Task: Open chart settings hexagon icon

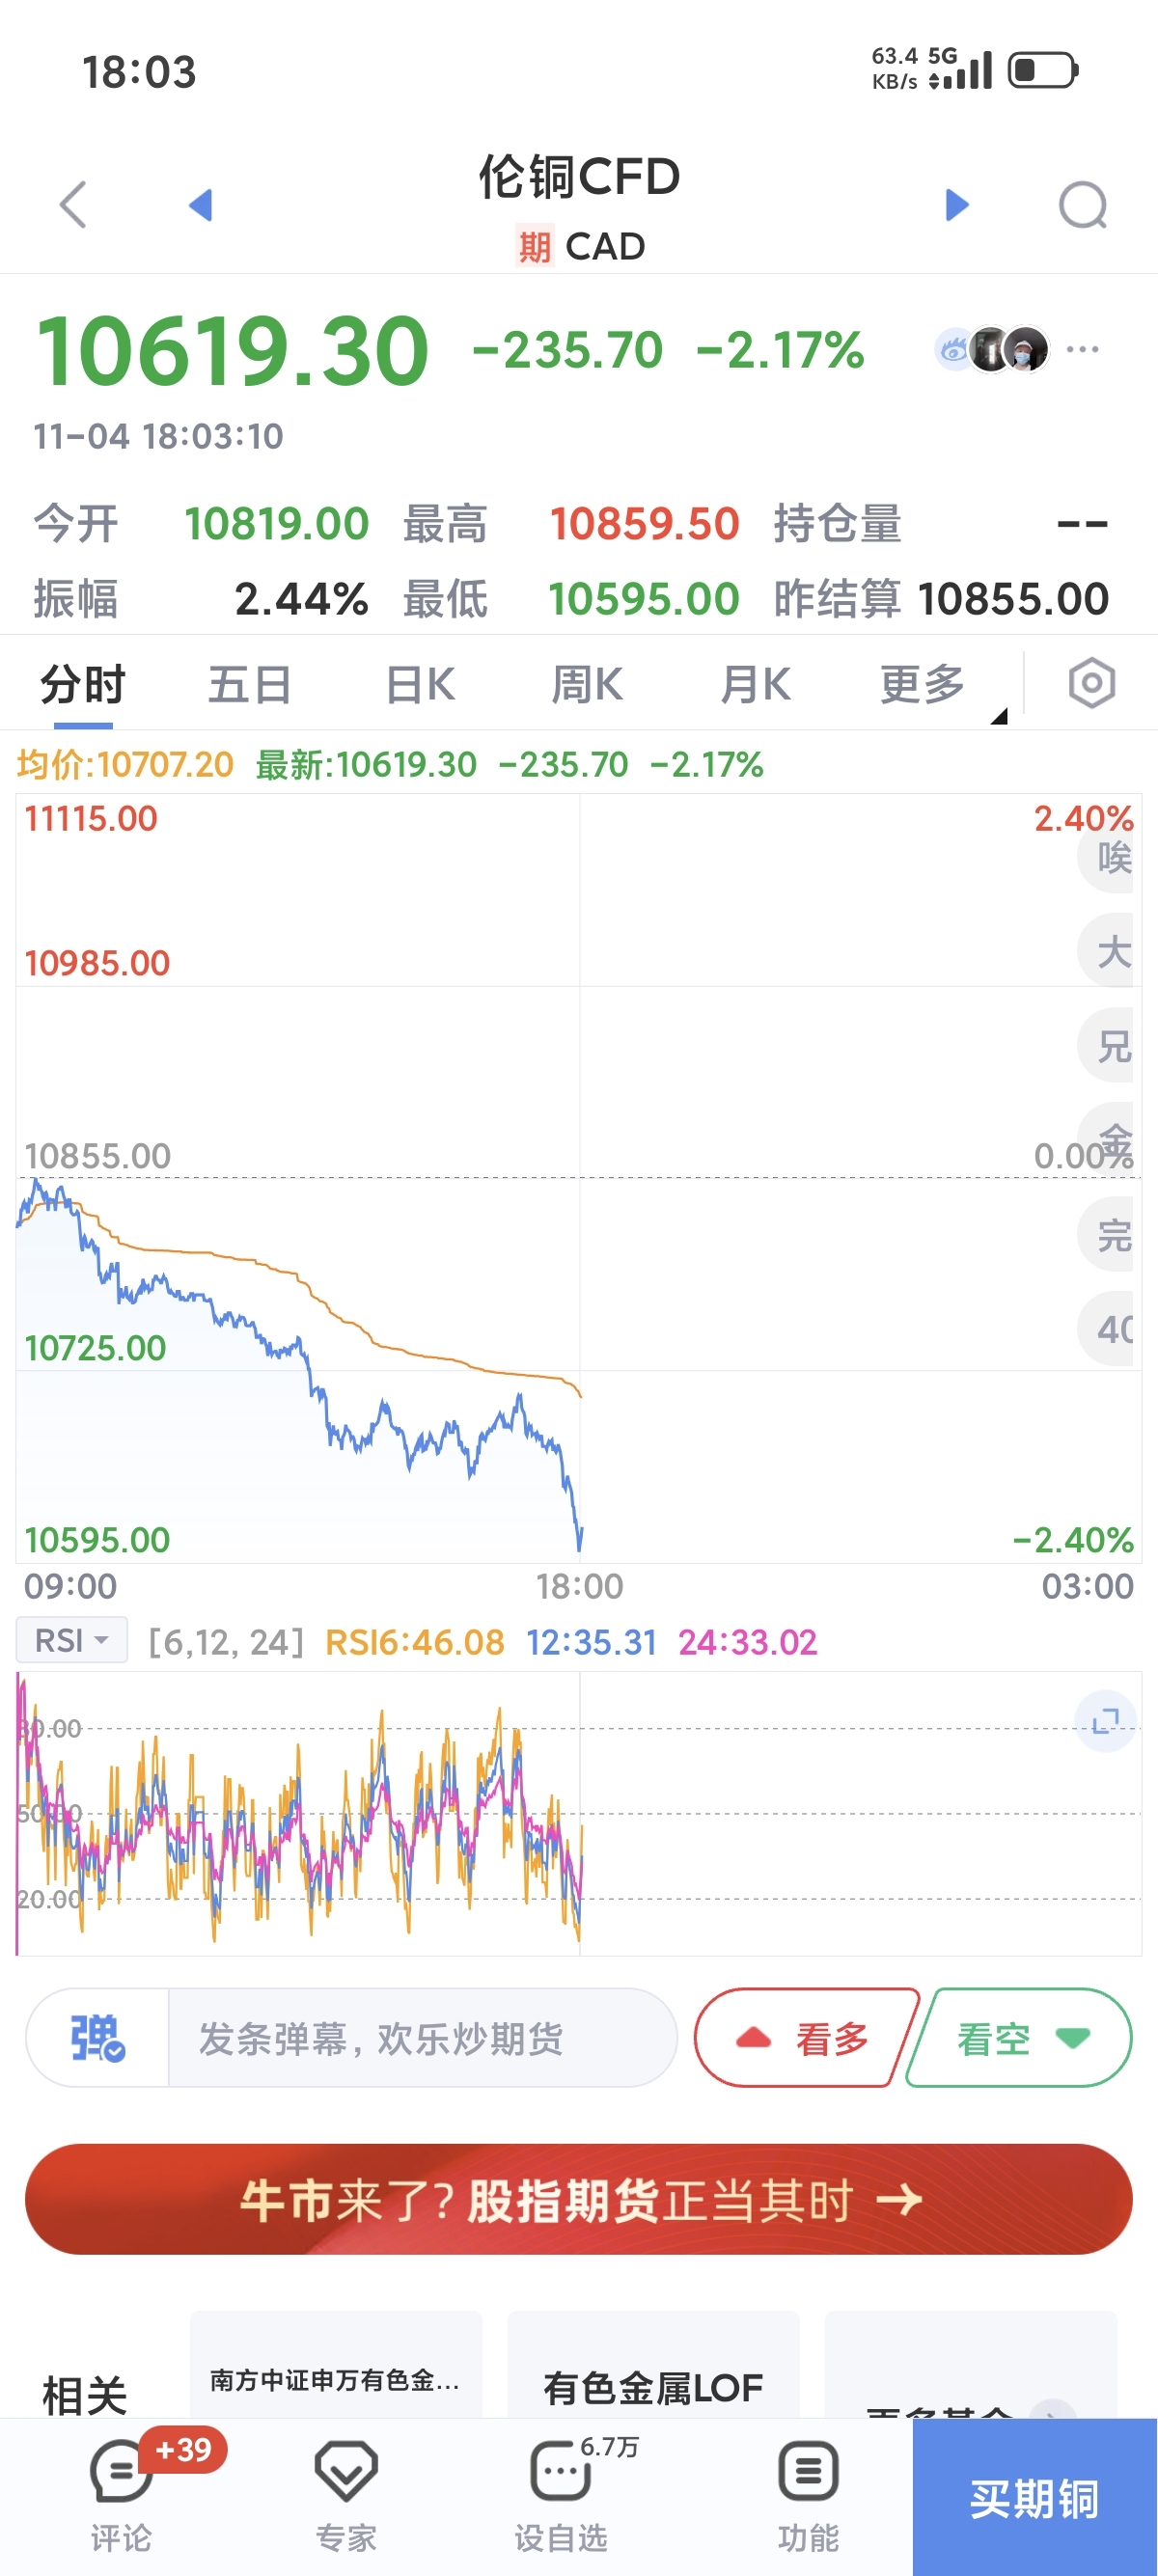Action: (1091, 684)
